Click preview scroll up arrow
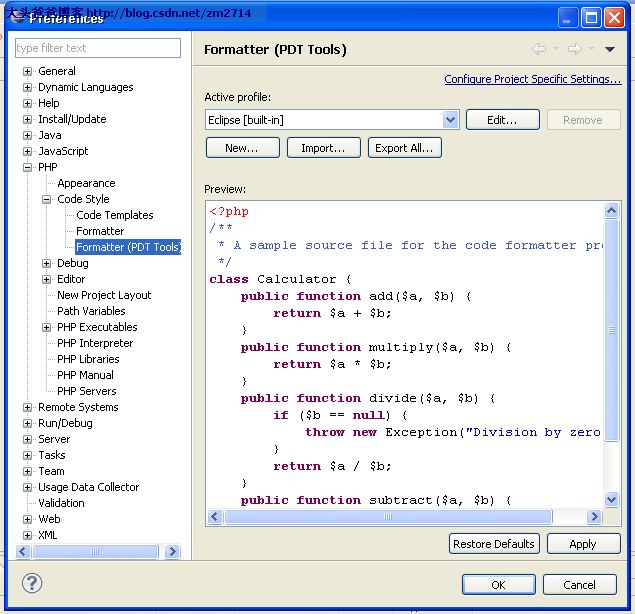The height and width of the screenshot is (614, 635). click(x=612, y=210)
